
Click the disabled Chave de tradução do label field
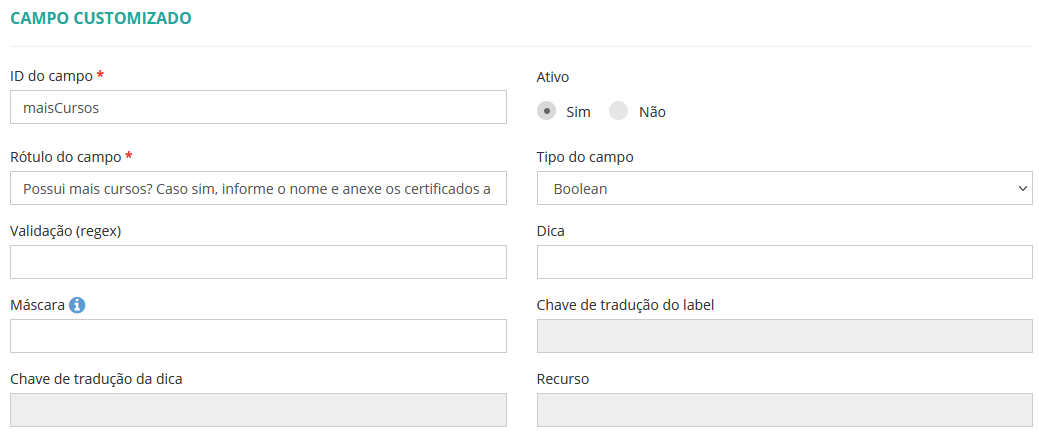point(784,336)
